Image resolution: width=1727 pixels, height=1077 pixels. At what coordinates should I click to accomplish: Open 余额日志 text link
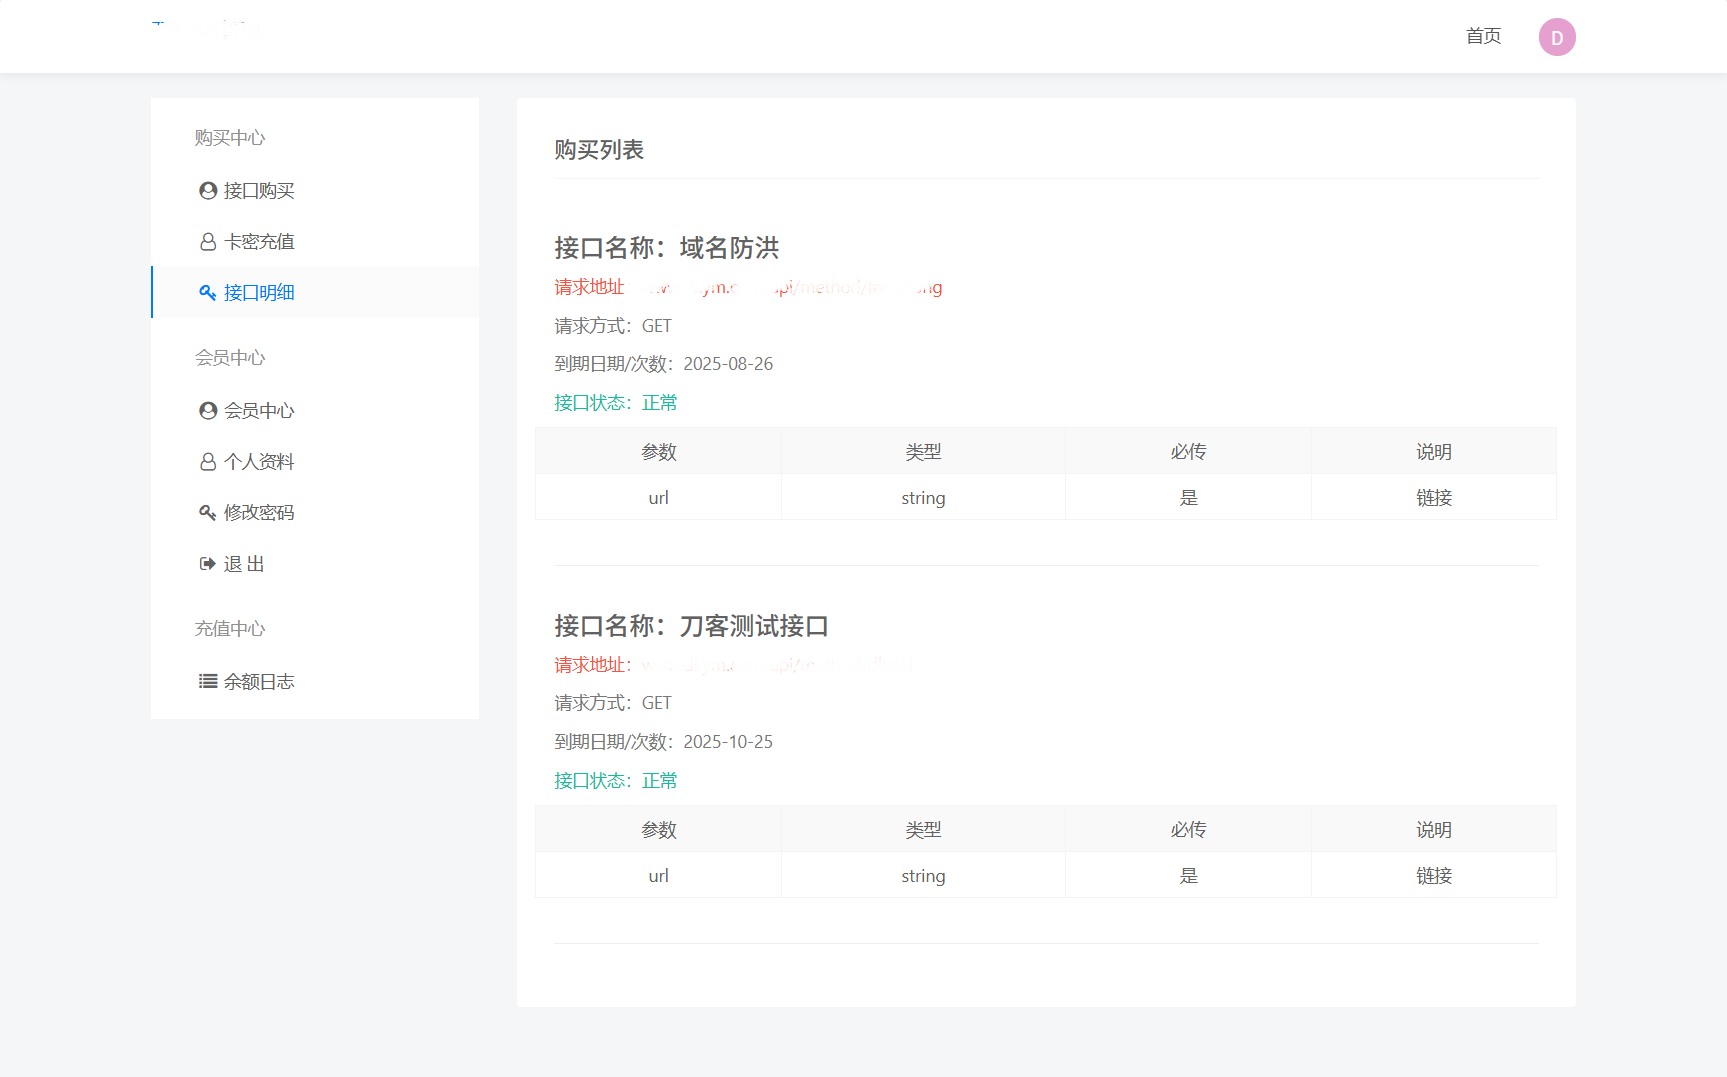[x=259, y=682]
